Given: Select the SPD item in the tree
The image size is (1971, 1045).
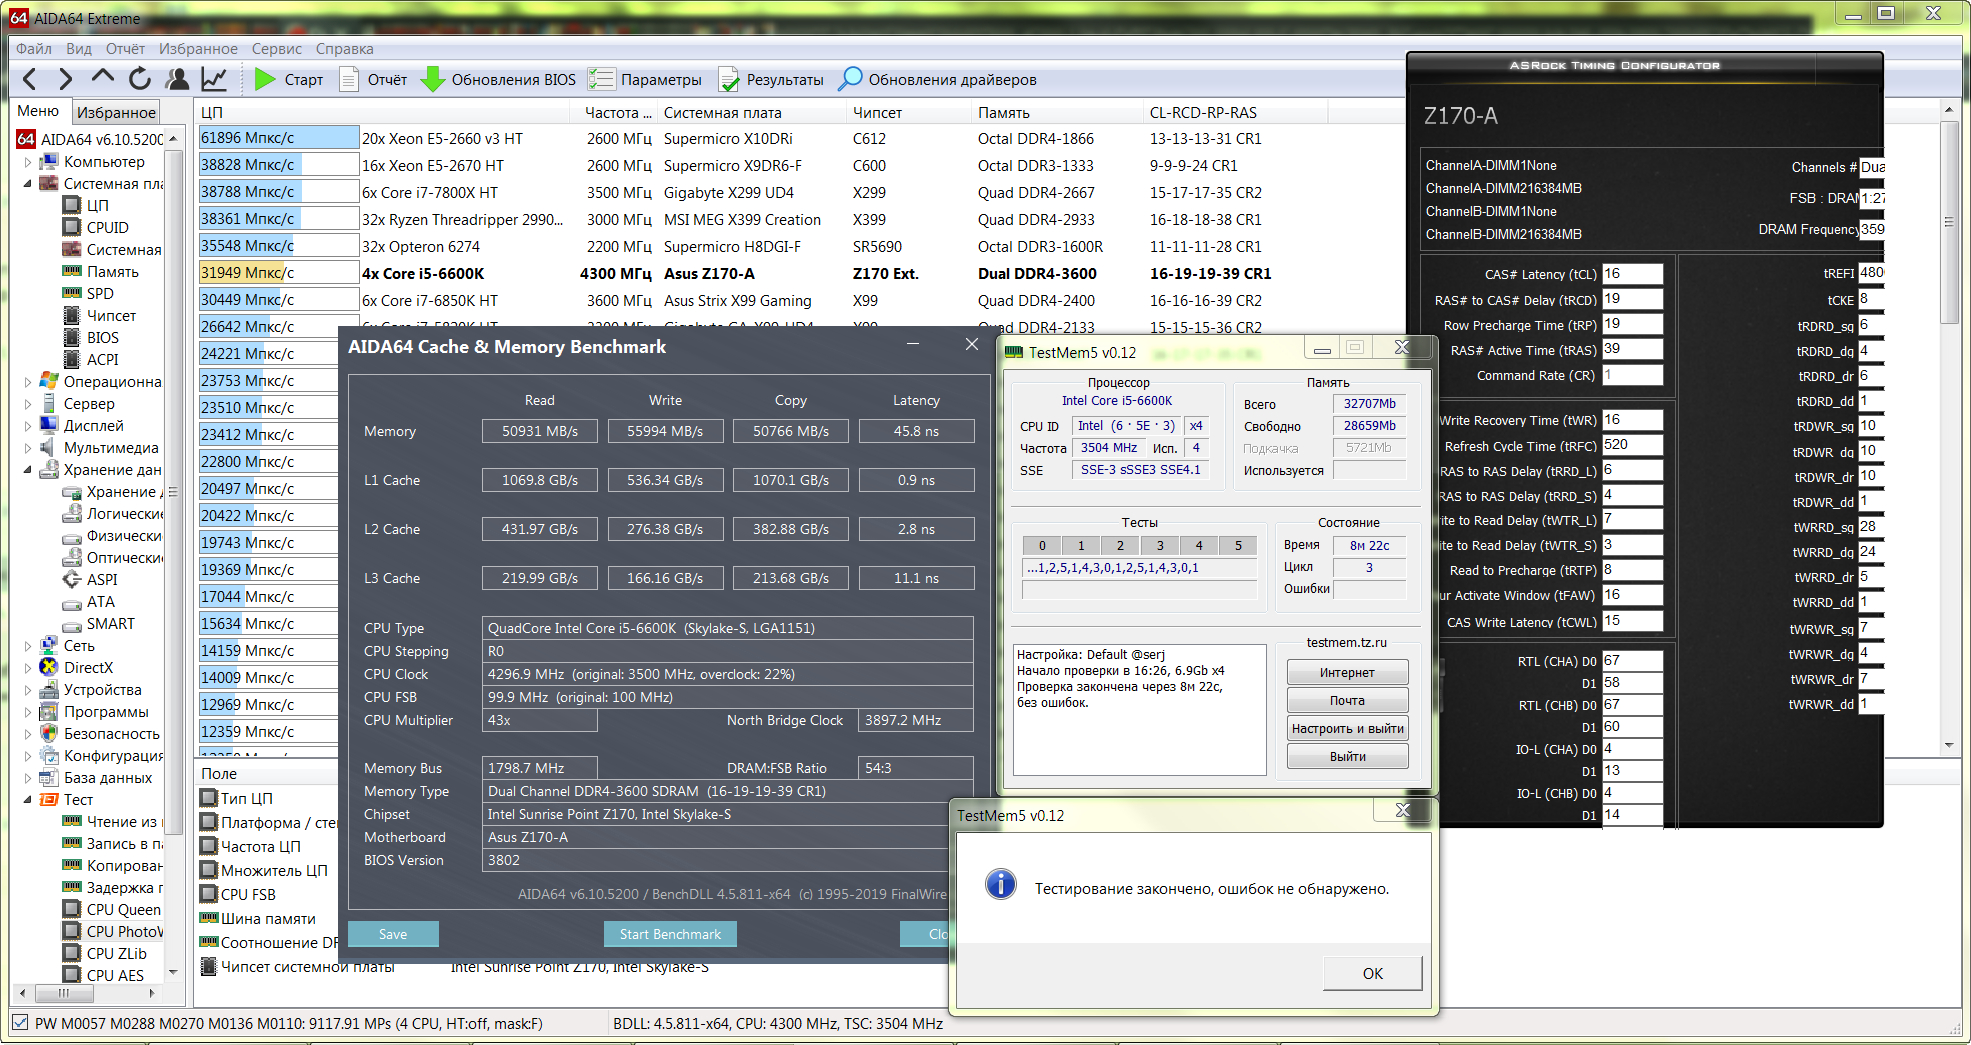Looking at the screenshot, I should 100,294.
